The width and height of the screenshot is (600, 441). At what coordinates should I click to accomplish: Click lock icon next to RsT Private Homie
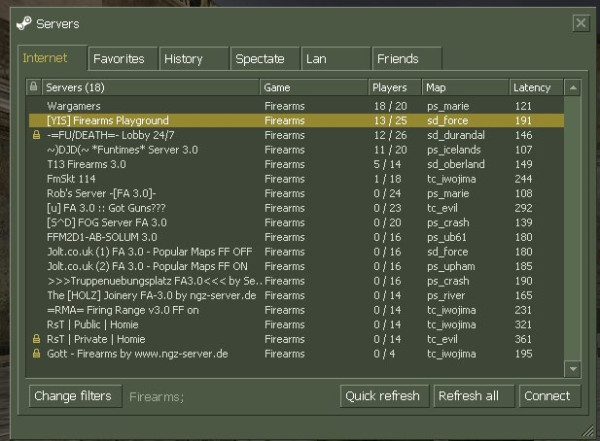tap(37, 339)
